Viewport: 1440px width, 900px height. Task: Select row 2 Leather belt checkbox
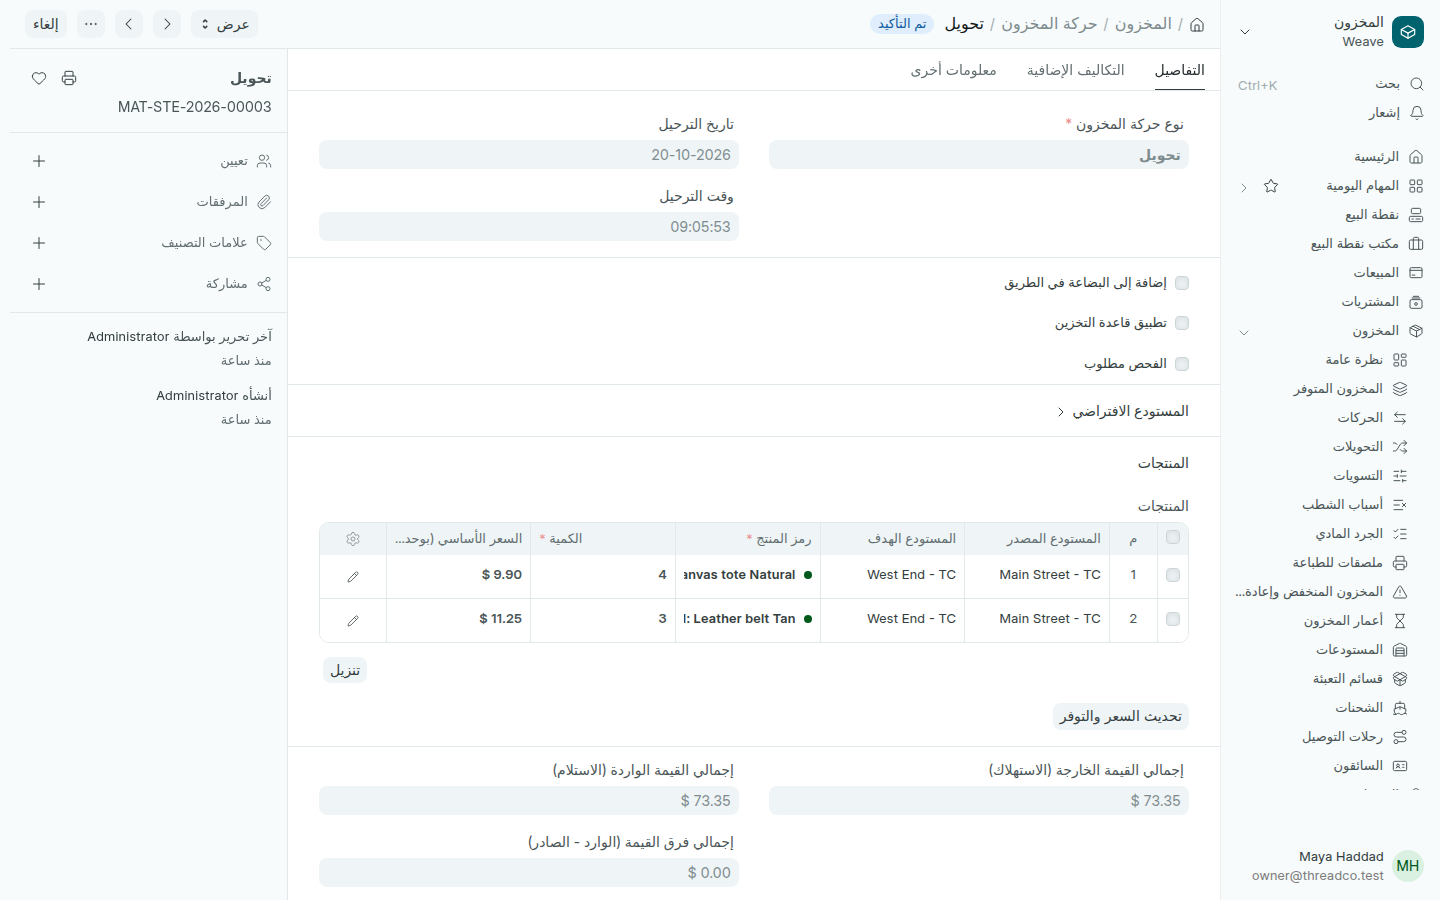(1173, 619)
